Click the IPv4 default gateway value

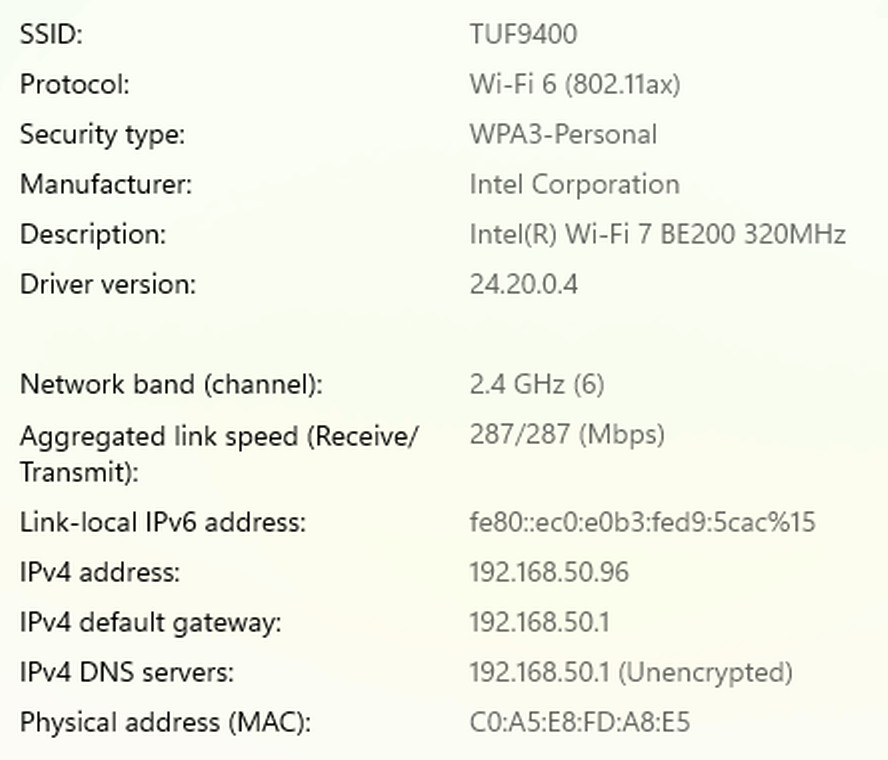point(539,622)
